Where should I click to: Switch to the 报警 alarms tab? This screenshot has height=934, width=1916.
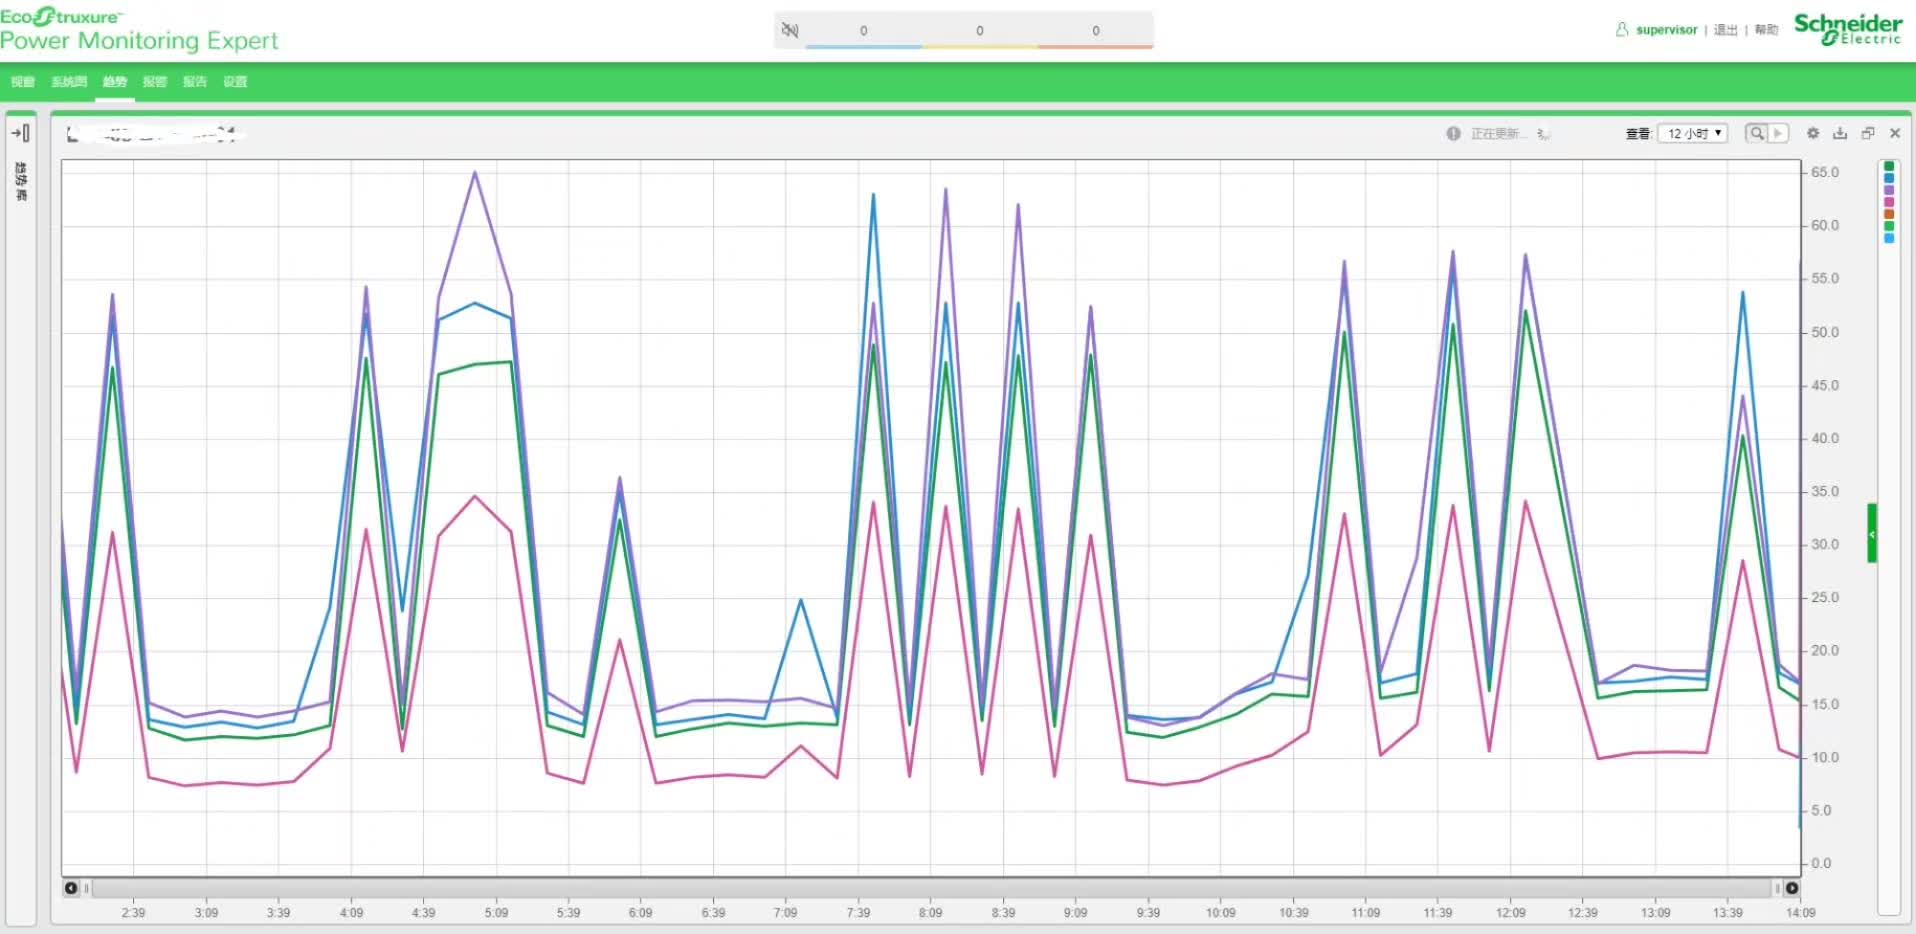tap(154, 82)
